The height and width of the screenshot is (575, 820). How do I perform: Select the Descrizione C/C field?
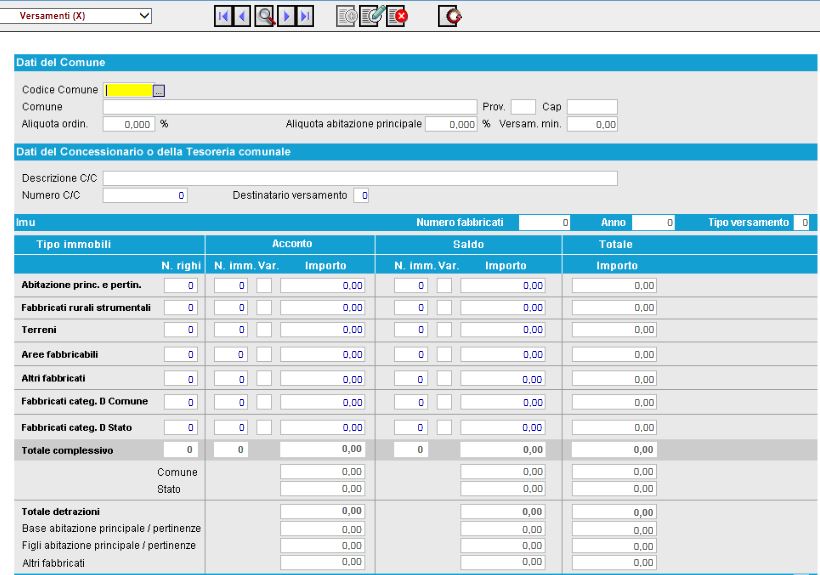pos(360,178)
